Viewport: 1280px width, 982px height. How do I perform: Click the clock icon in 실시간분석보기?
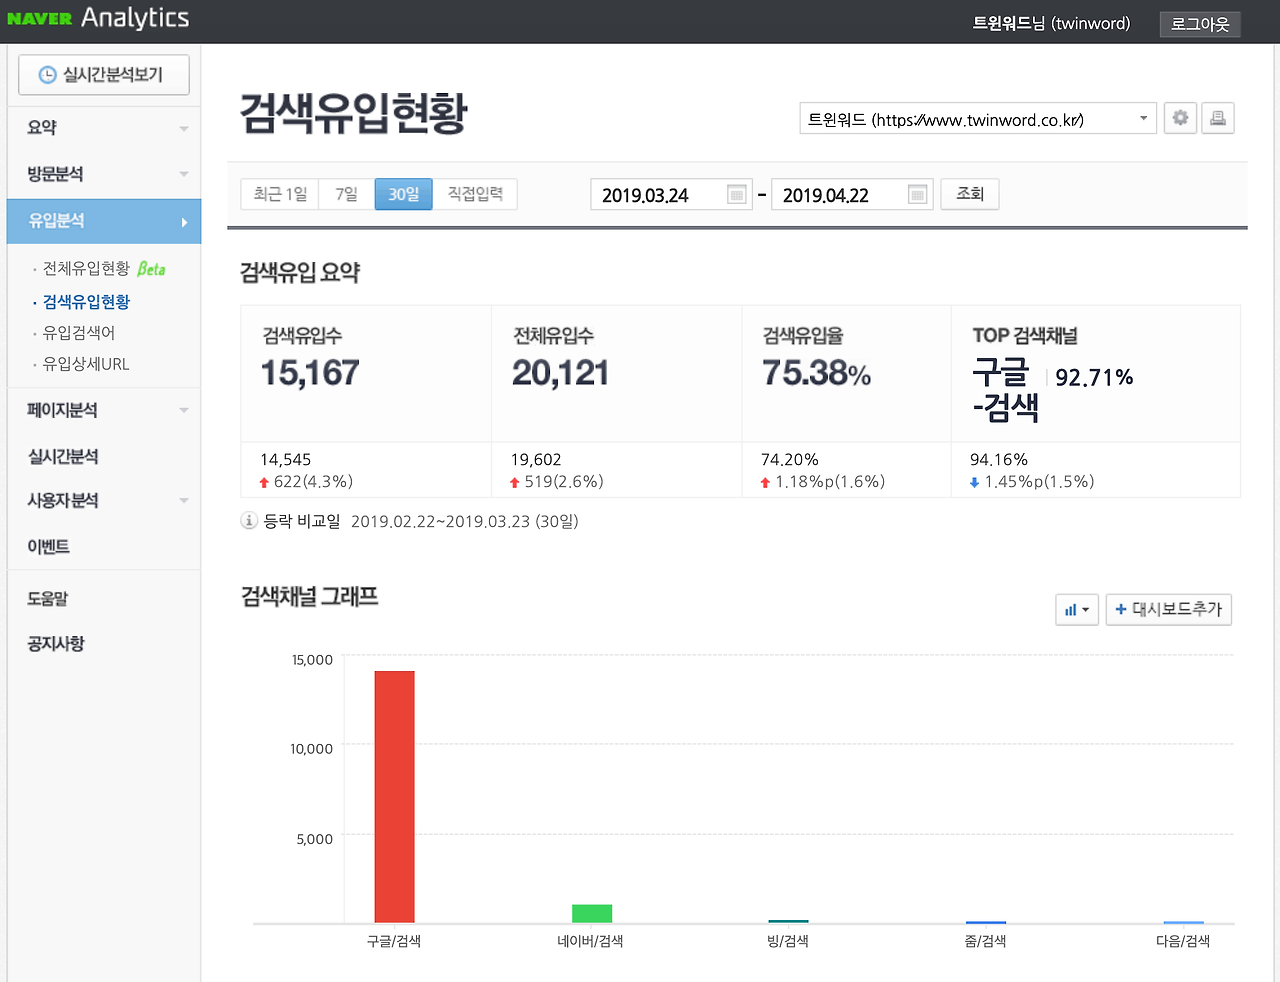(x=47, y=75)
